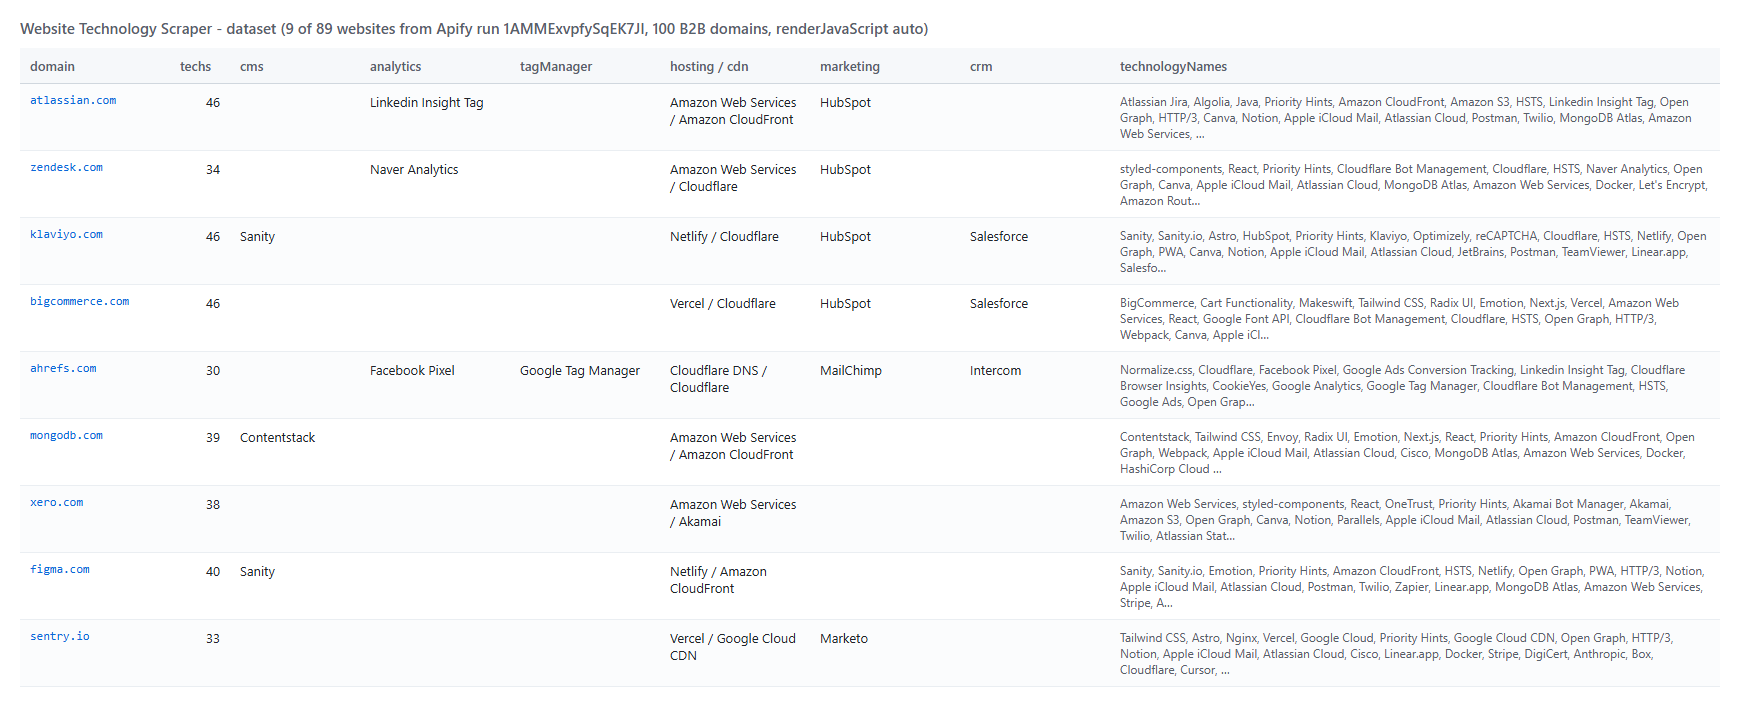The height and width of the screenshot is (705, 1740).
Task: Open the xero.com domain link
Action: pyautogui.click(x=57, y=503)
